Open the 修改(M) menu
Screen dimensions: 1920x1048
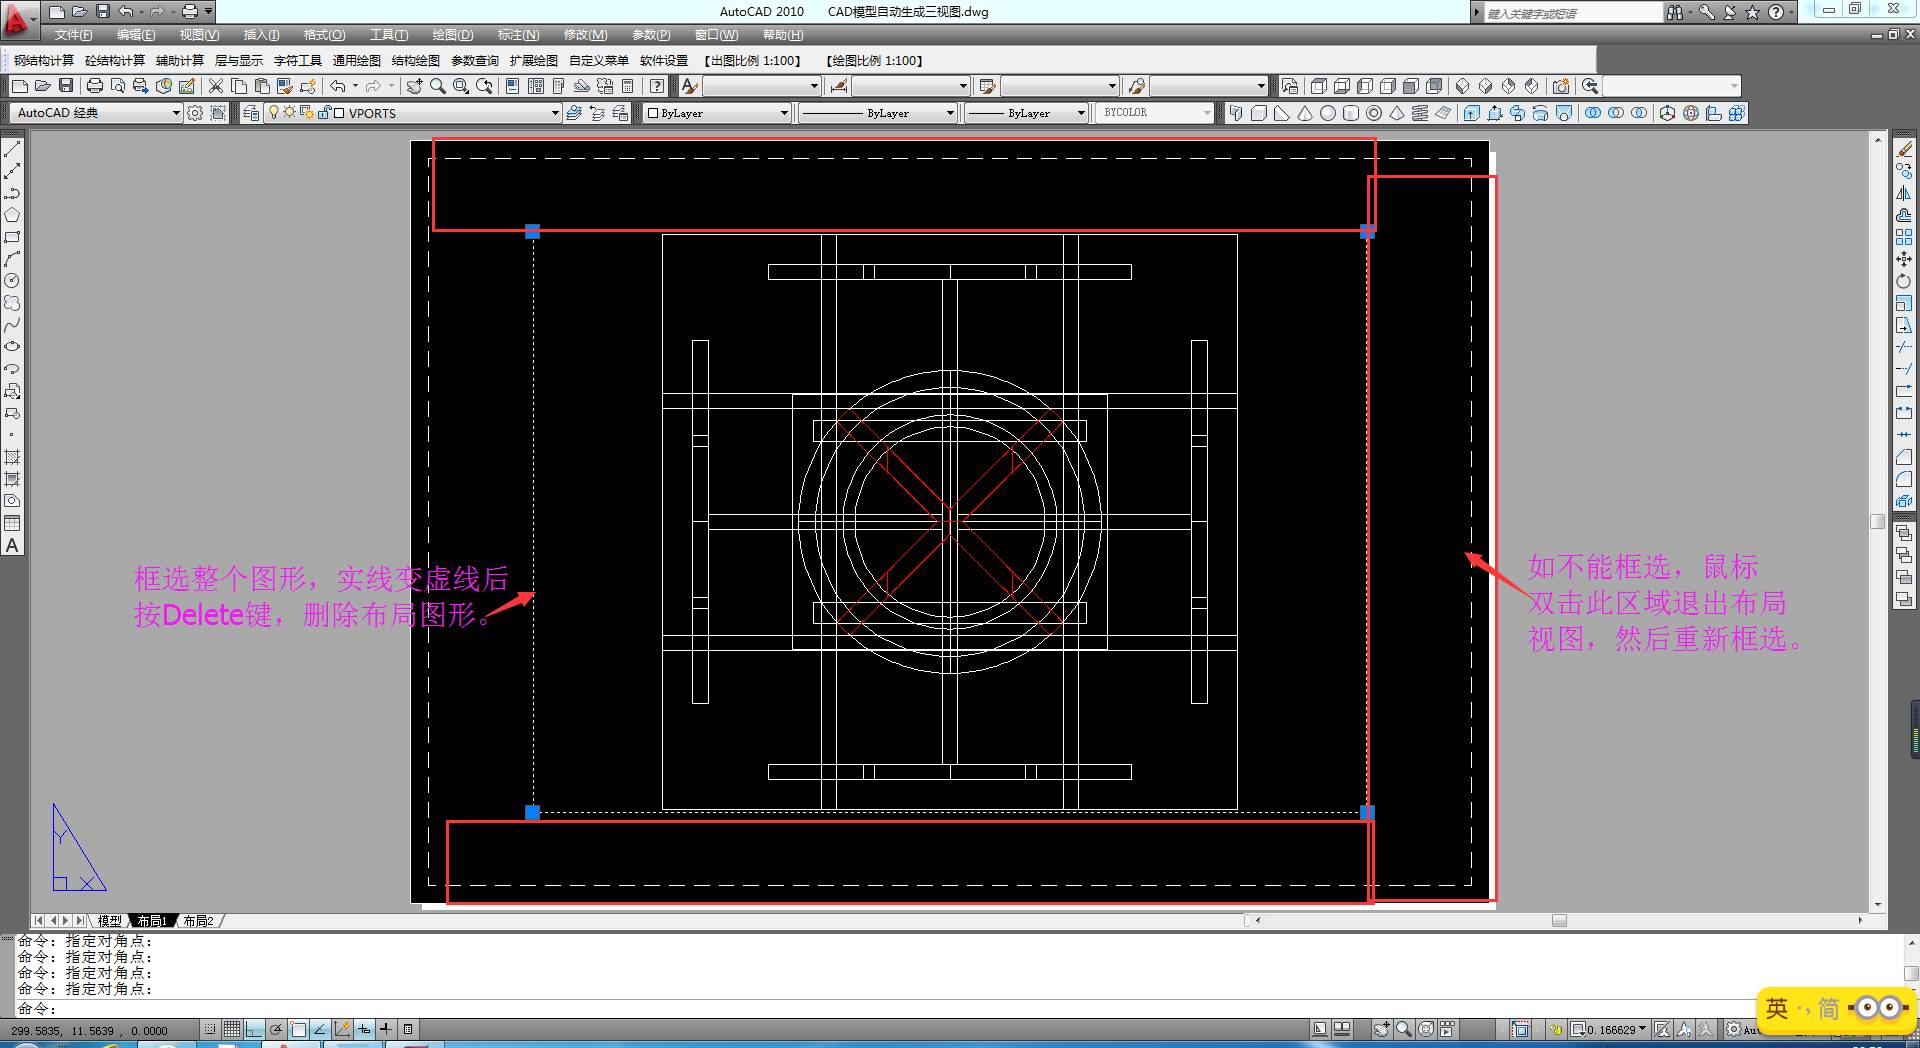click(585, 35)
